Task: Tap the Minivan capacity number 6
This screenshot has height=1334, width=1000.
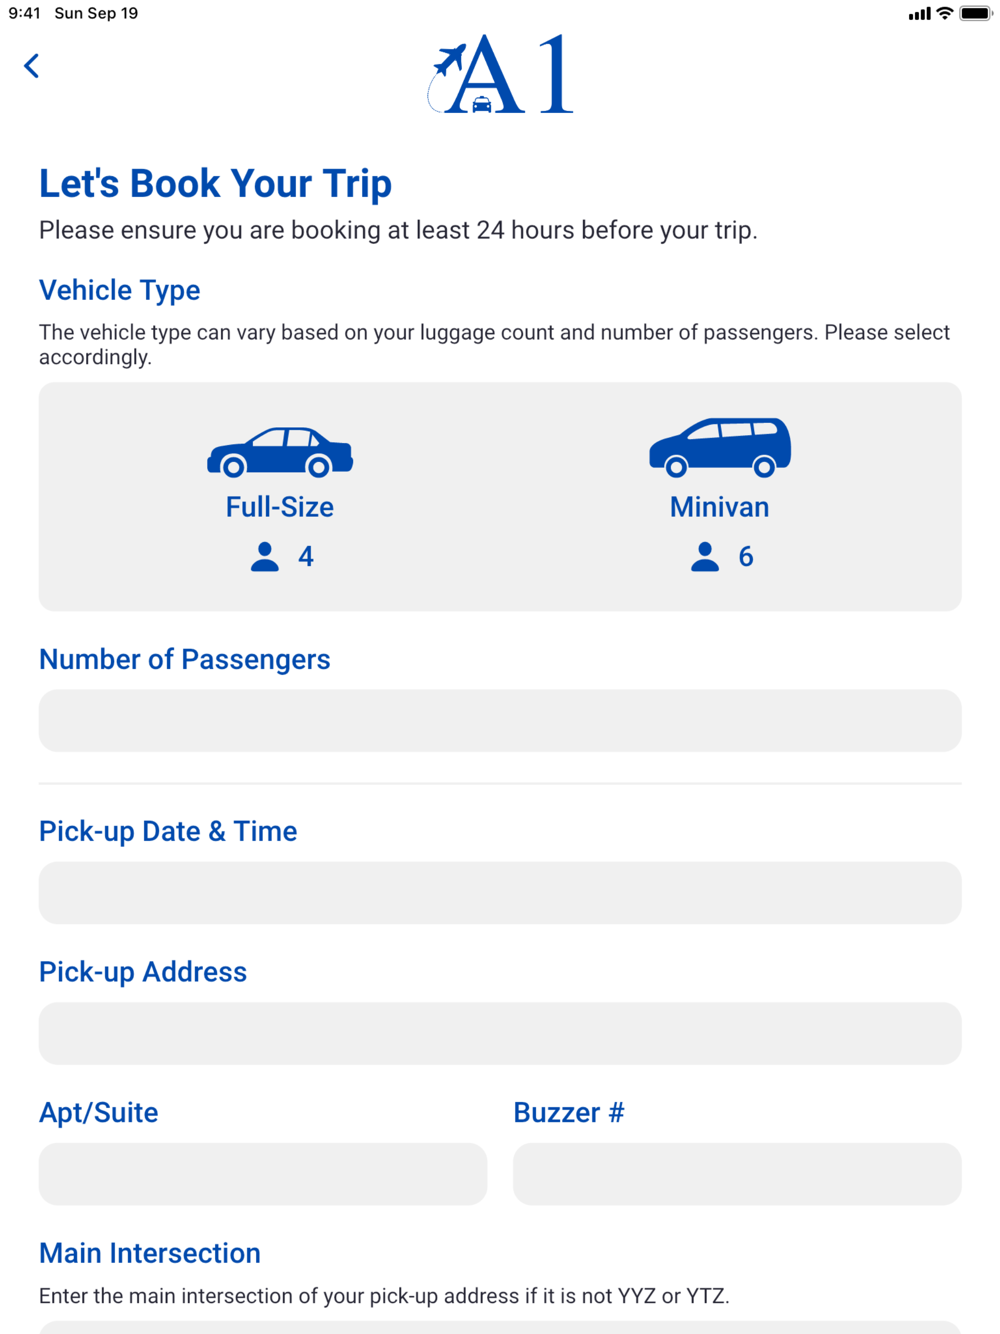Action: [746, 557]
